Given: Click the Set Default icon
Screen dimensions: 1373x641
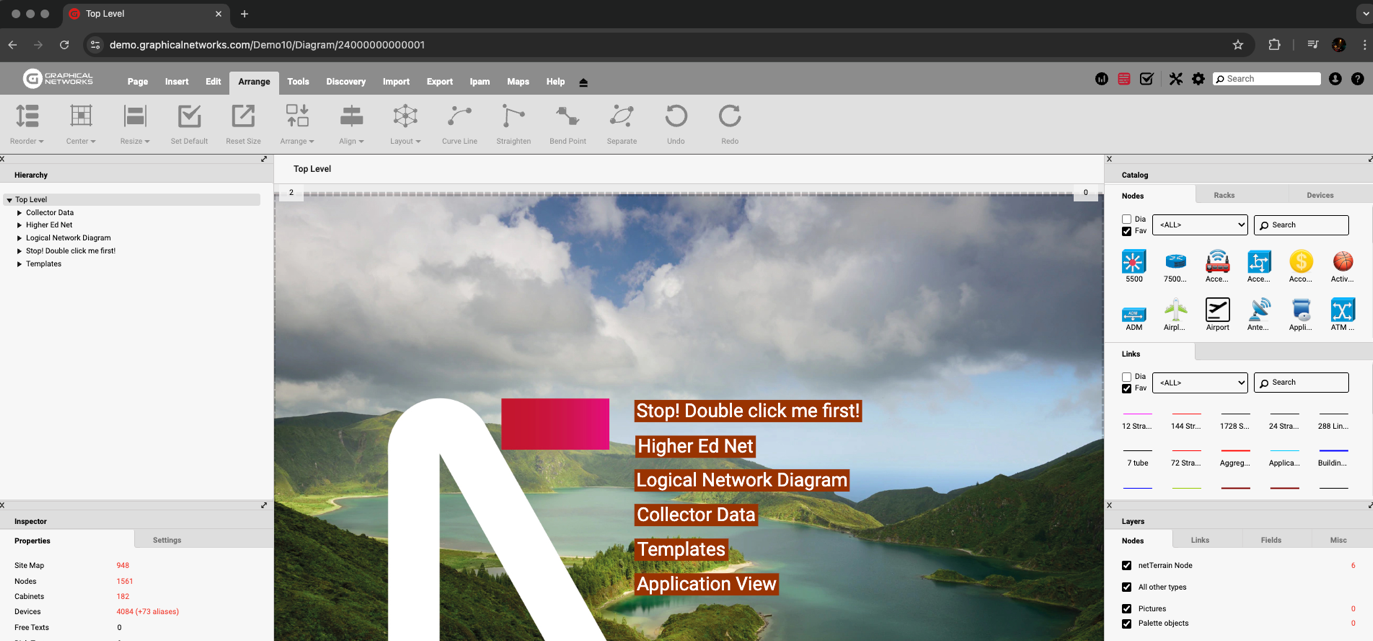Looking at the screenshot, I should pos(189,117).
